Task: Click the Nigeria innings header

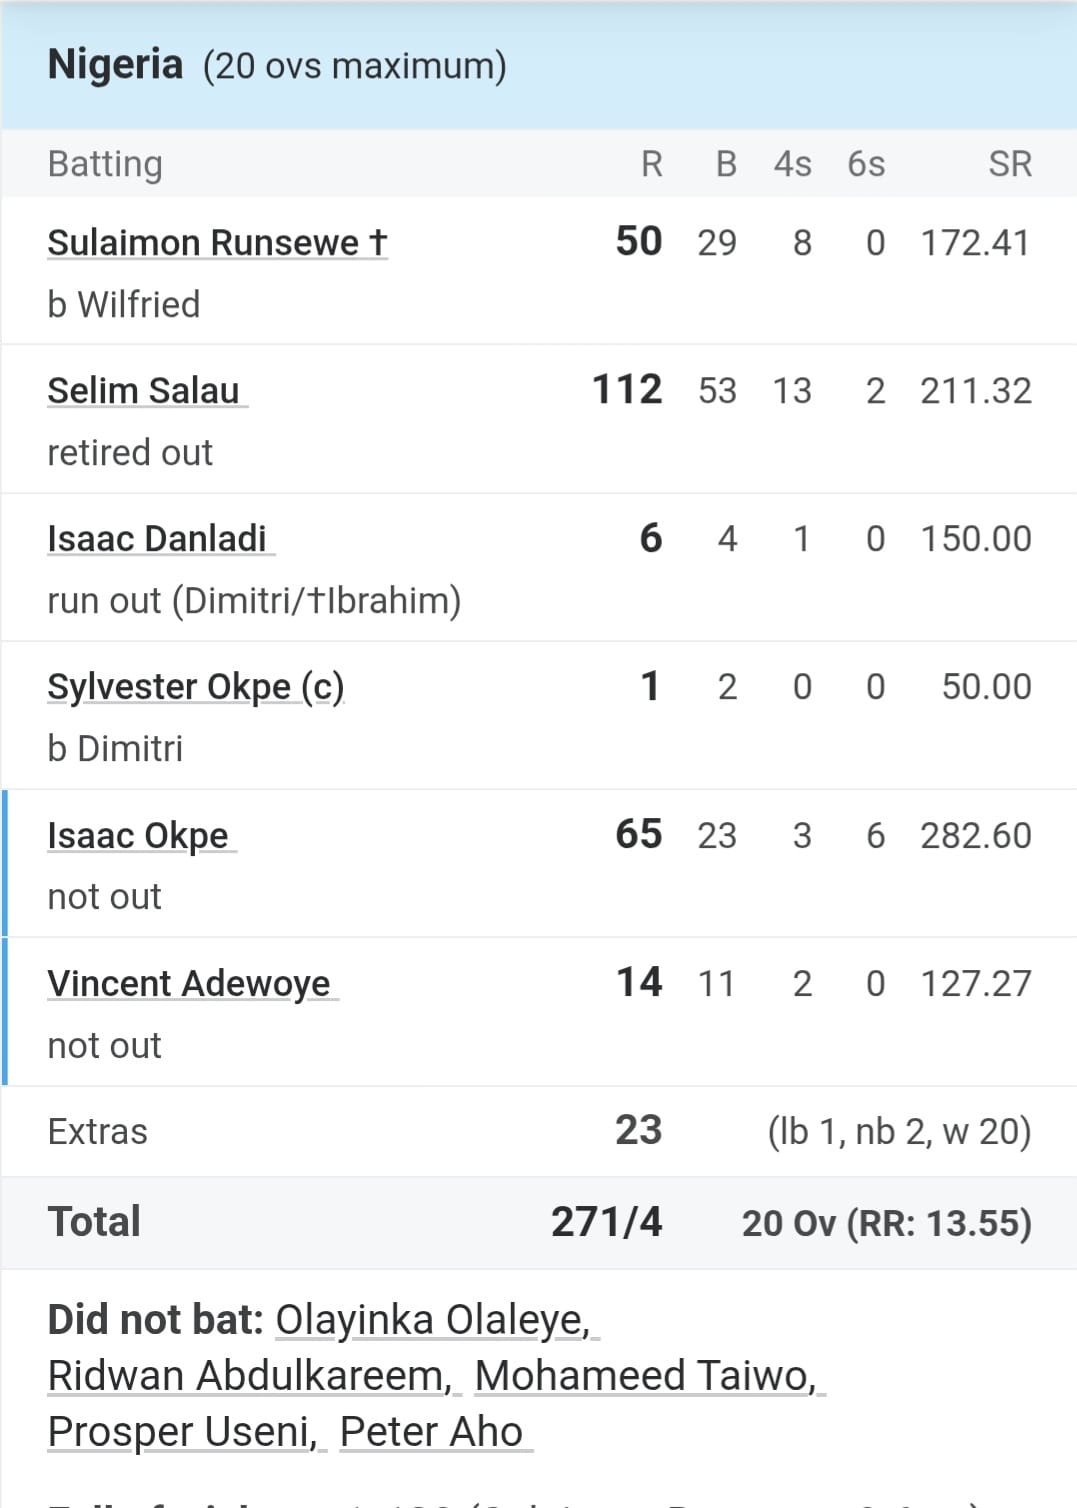Action: (x=116, y=65)
